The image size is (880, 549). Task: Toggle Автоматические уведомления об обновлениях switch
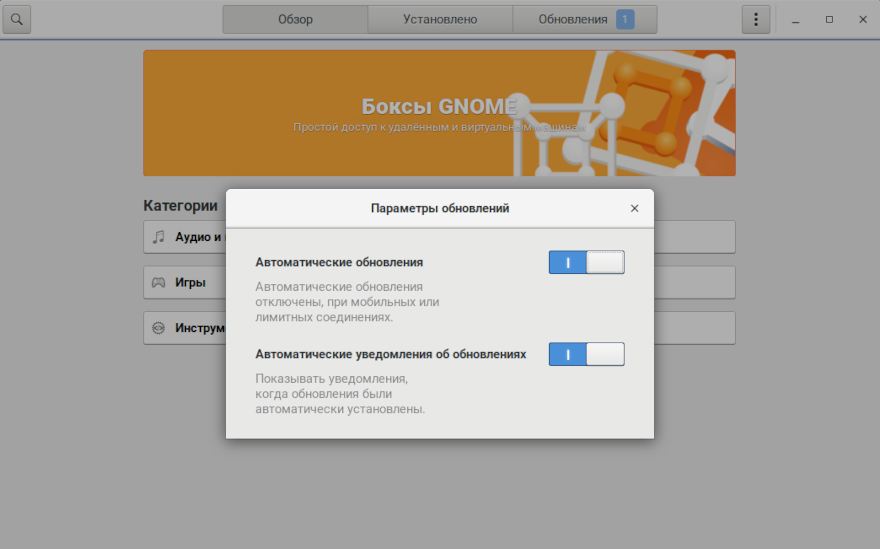pyautogui.click(x=586, y=354)
